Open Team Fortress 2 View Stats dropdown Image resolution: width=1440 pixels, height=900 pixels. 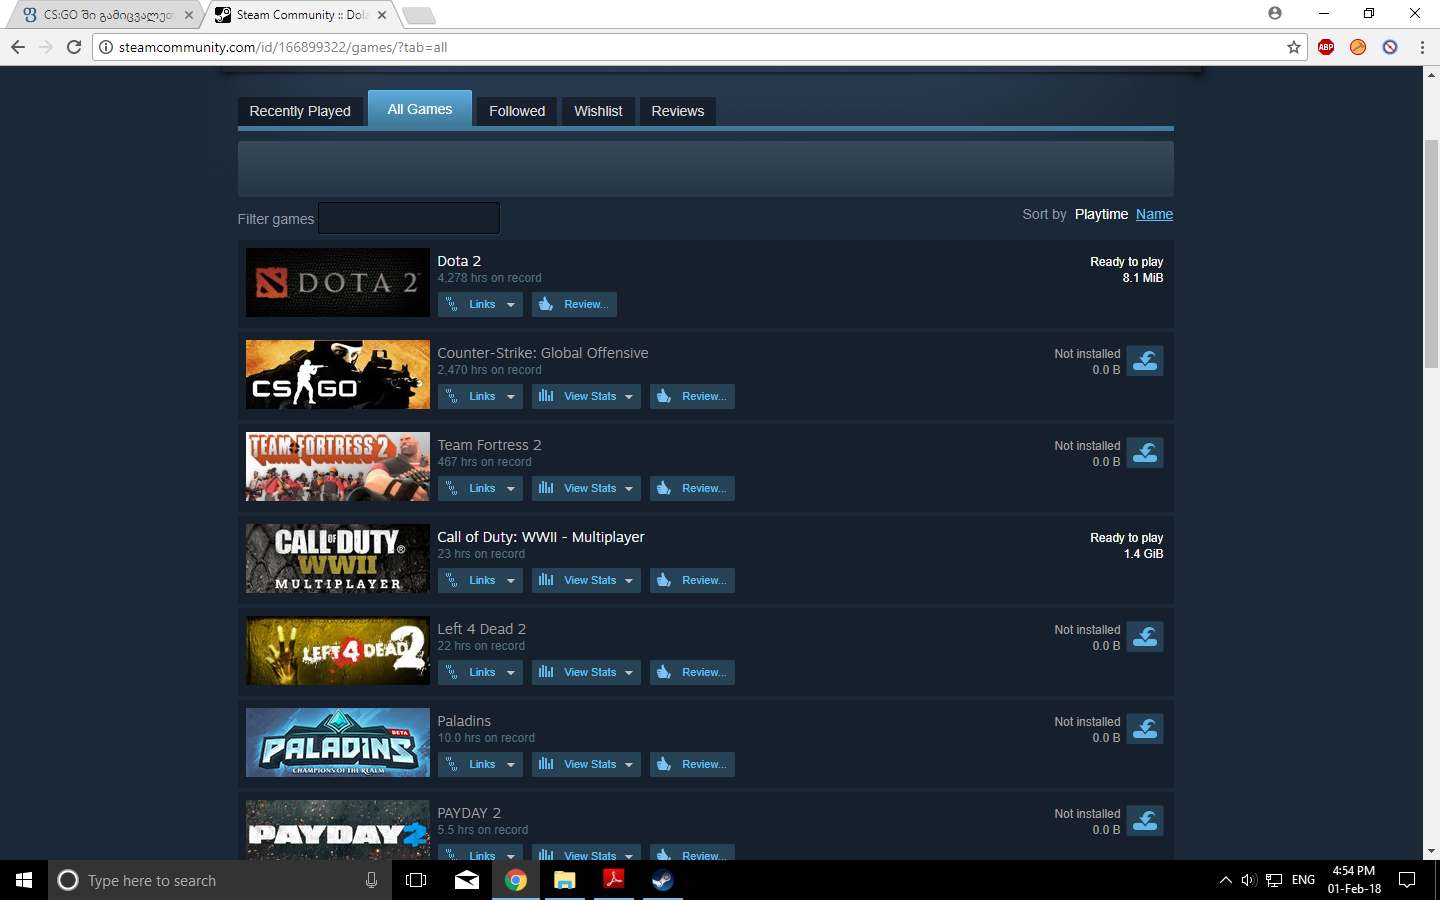pyautogui.click(x=586, y=489)
